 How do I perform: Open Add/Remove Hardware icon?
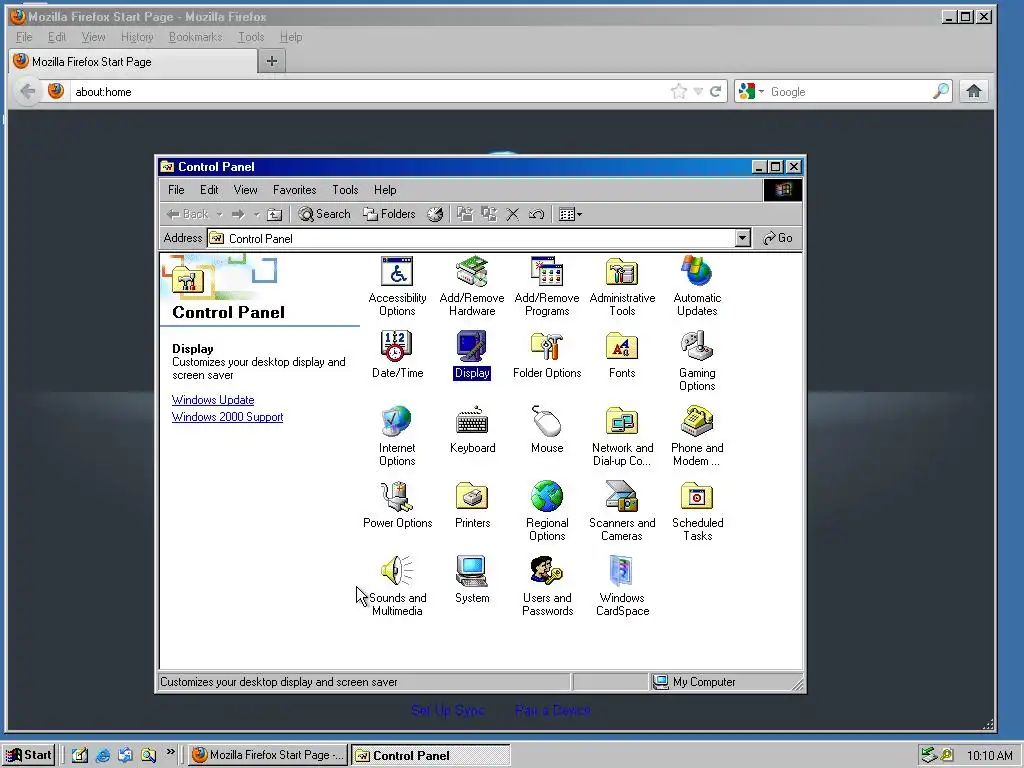[472, 286]
